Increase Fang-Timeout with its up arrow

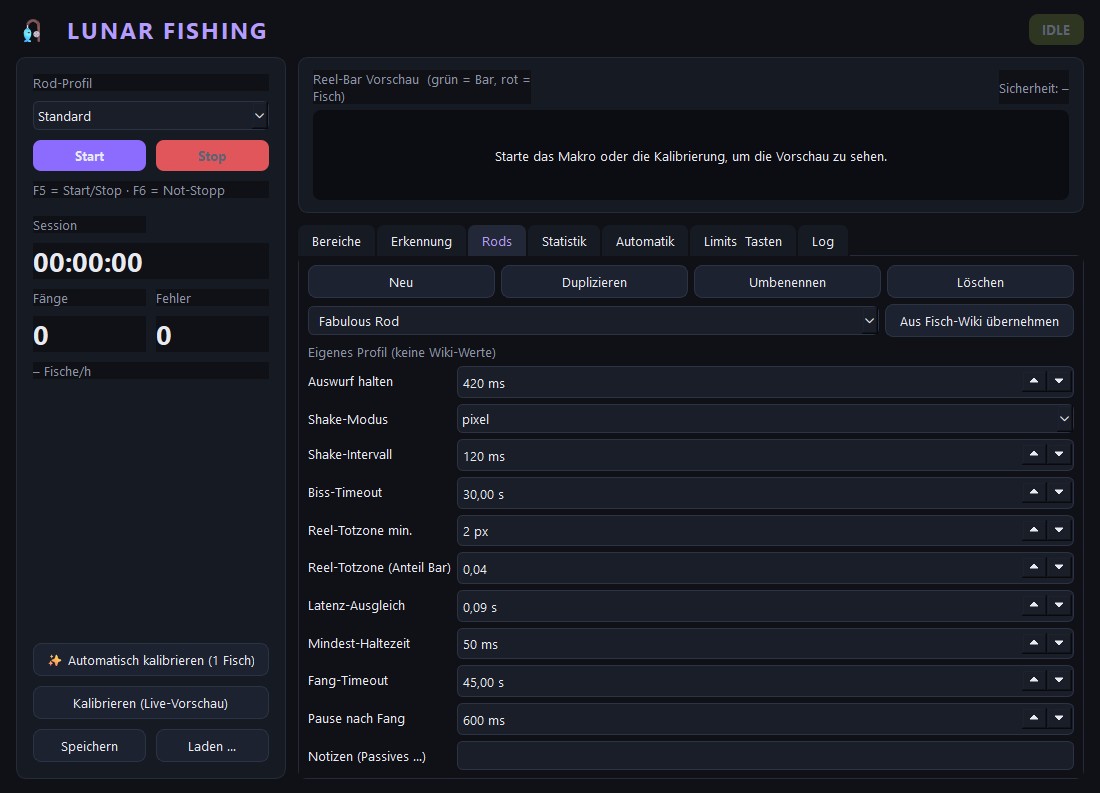[1033, 680]
